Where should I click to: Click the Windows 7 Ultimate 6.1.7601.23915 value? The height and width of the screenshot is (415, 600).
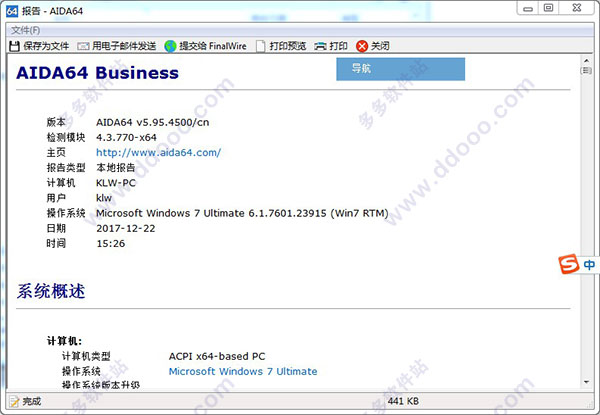[x=242, y=213]
